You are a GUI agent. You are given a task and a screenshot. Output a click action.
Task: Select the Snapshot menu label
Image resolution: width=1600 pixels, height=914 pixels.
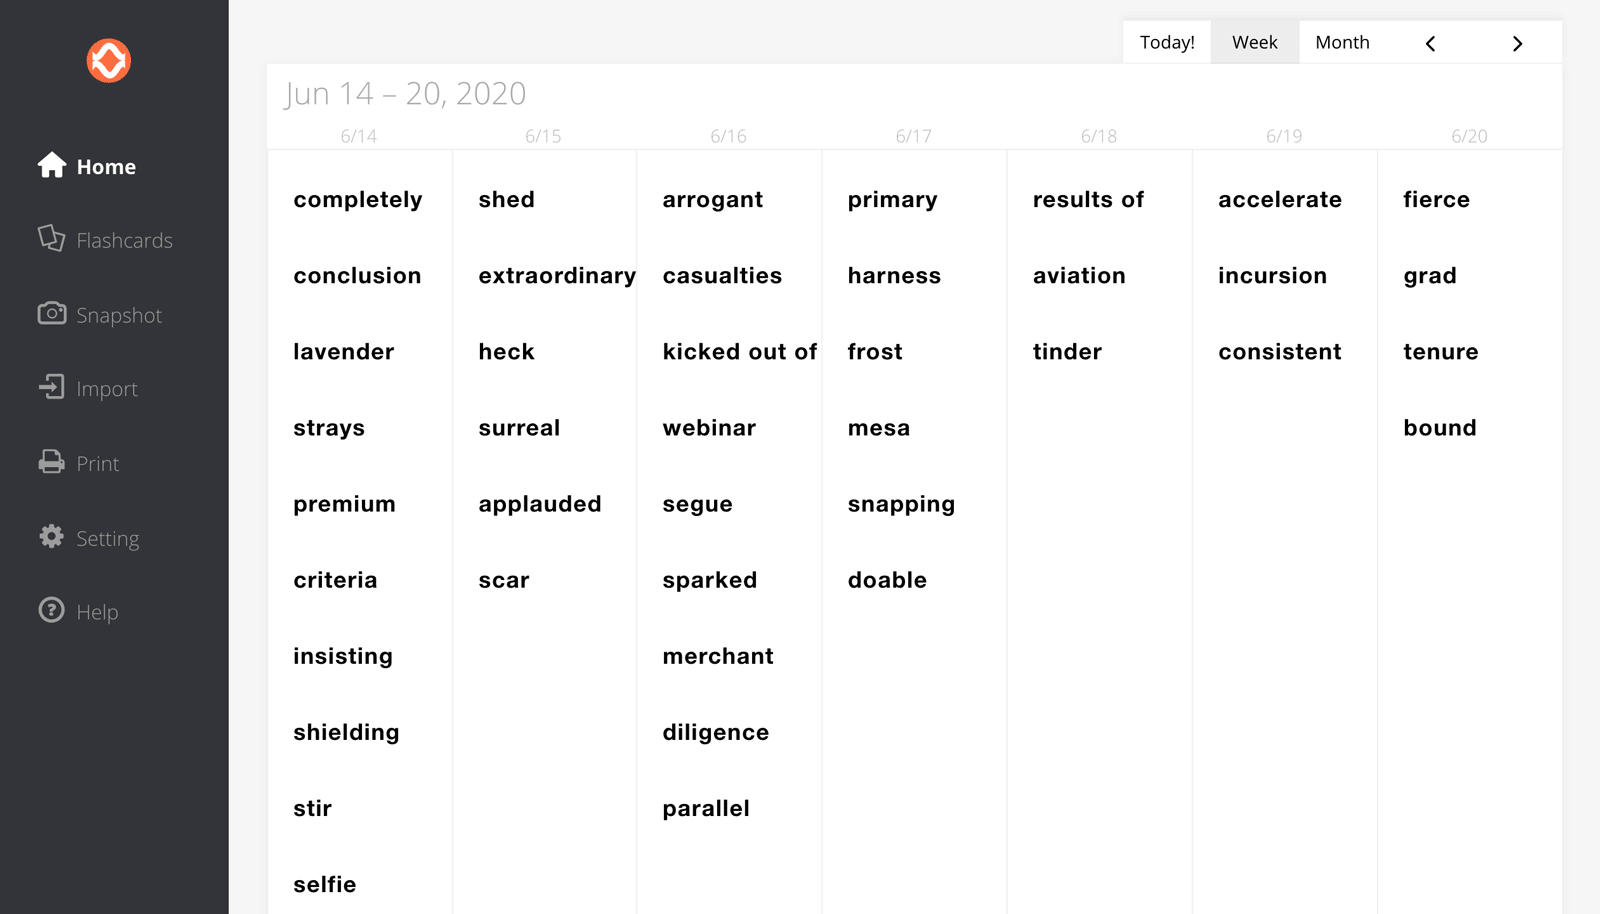coord(119,316)
